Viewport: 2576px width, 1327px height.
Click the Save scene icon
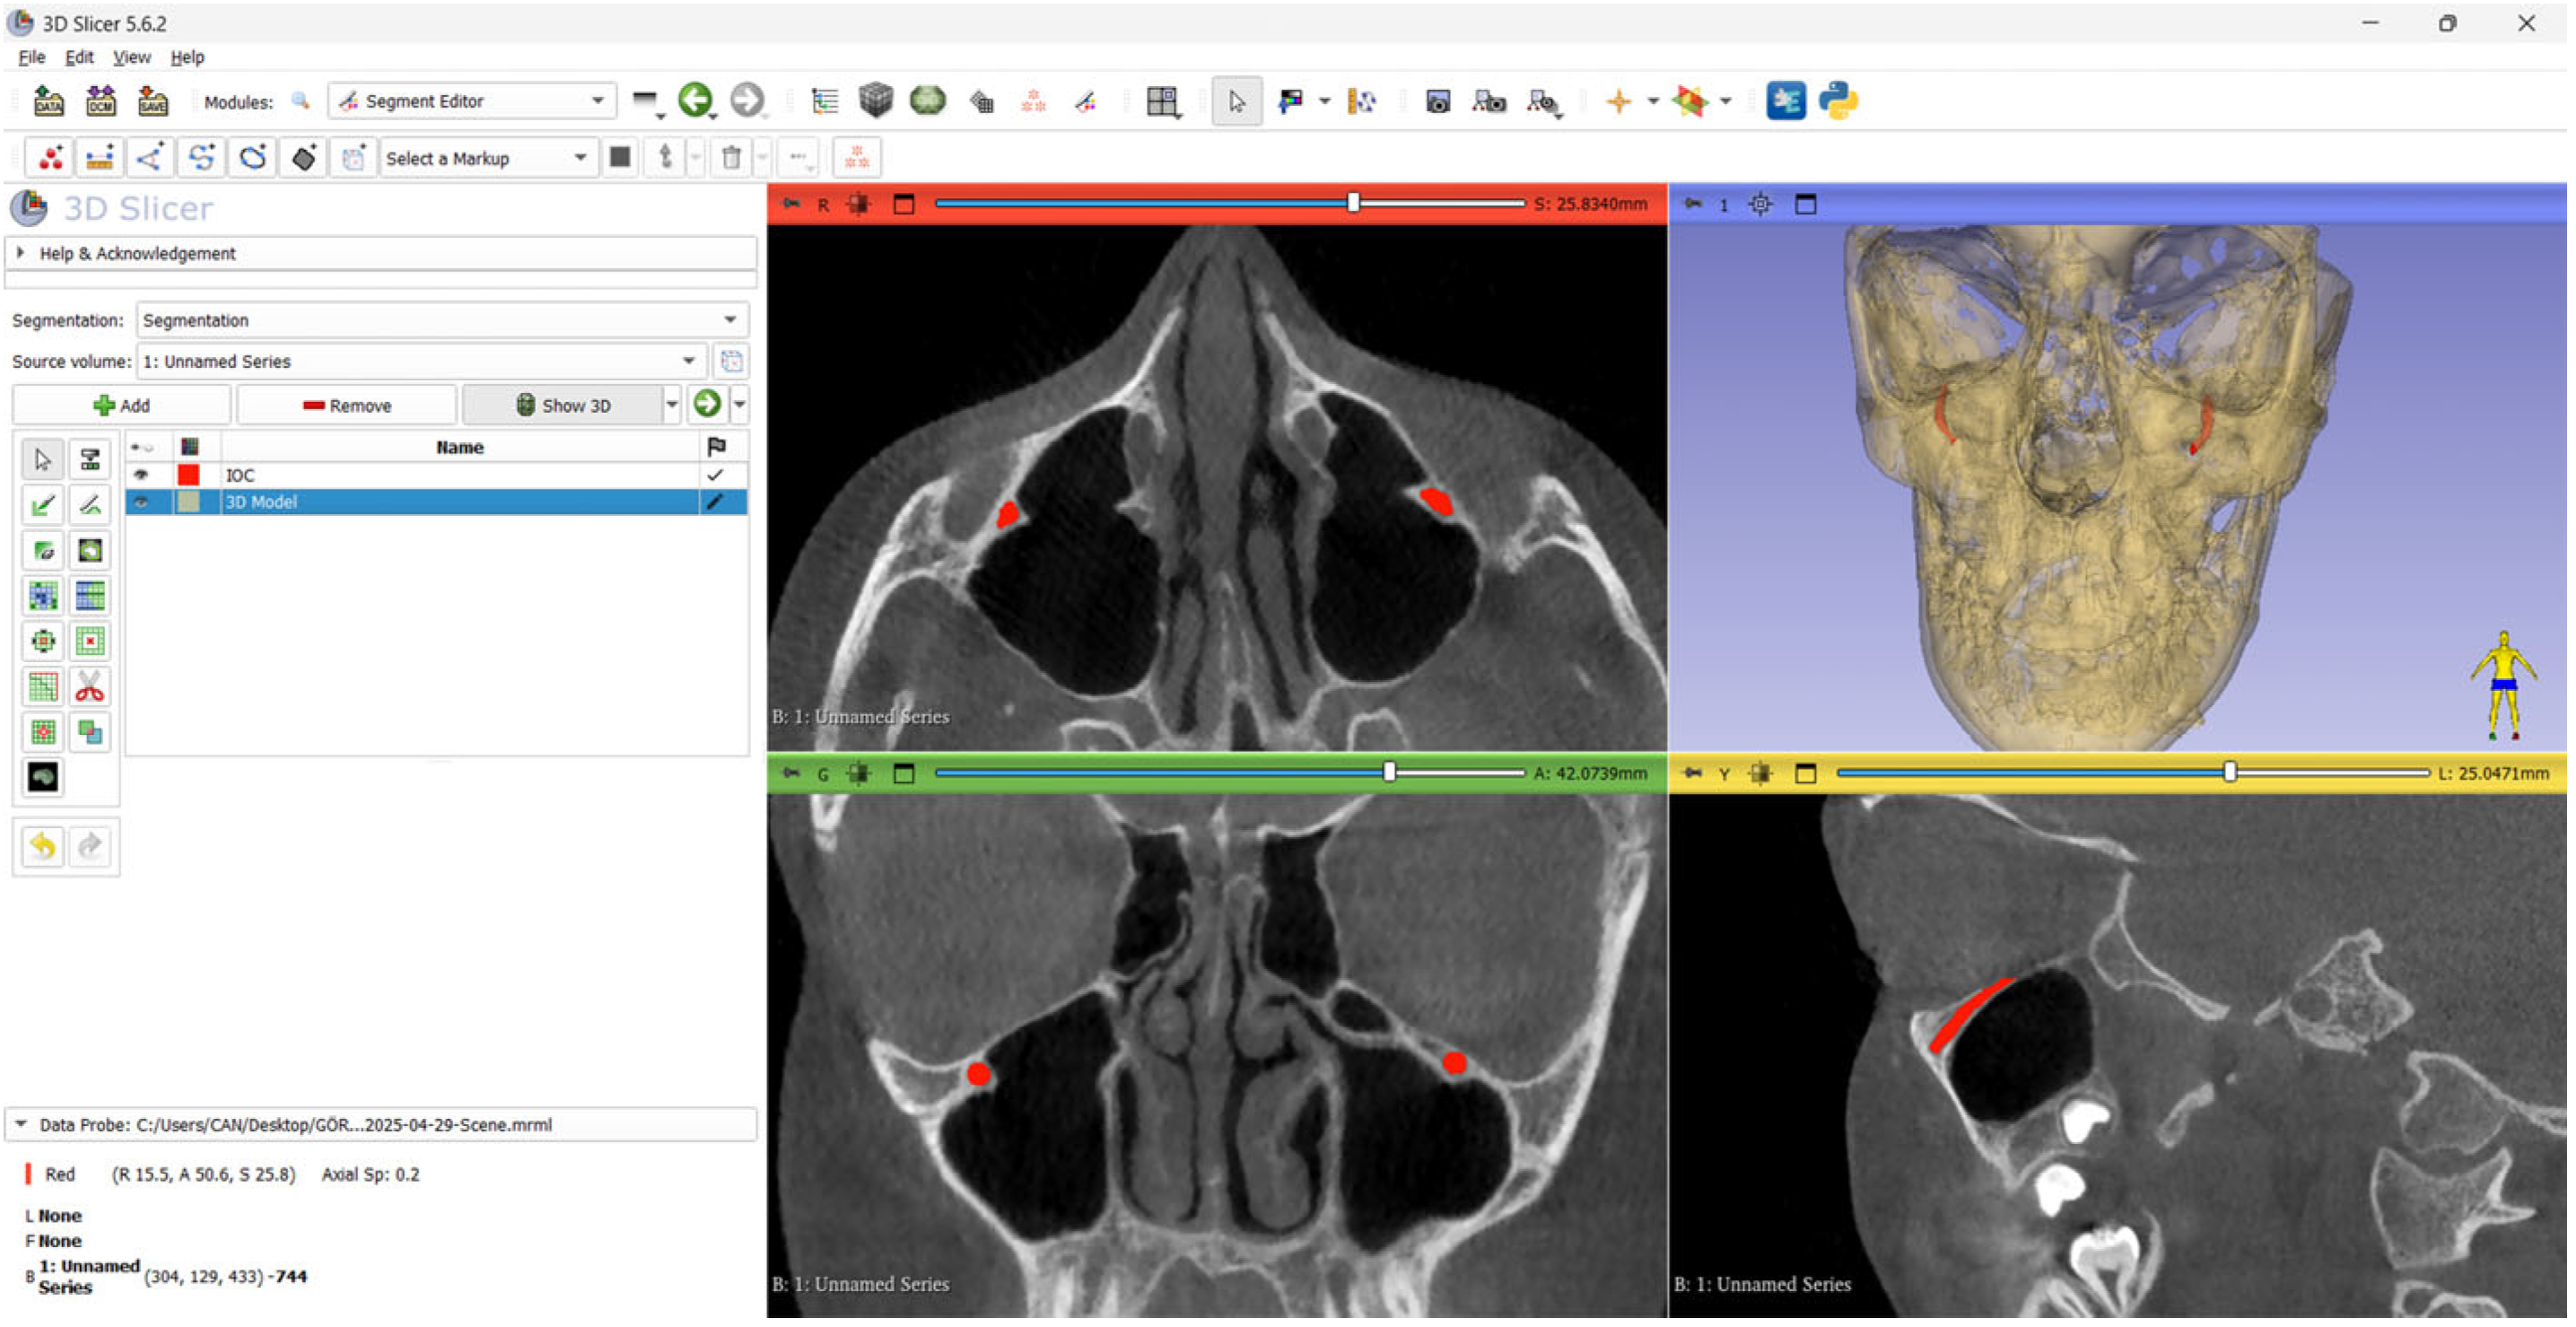point(153,101)
